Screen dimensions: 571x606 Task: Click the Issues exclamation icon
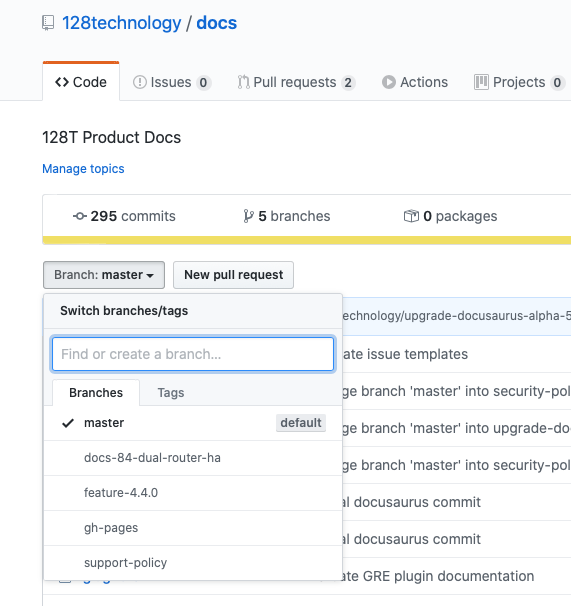[140, 82]
